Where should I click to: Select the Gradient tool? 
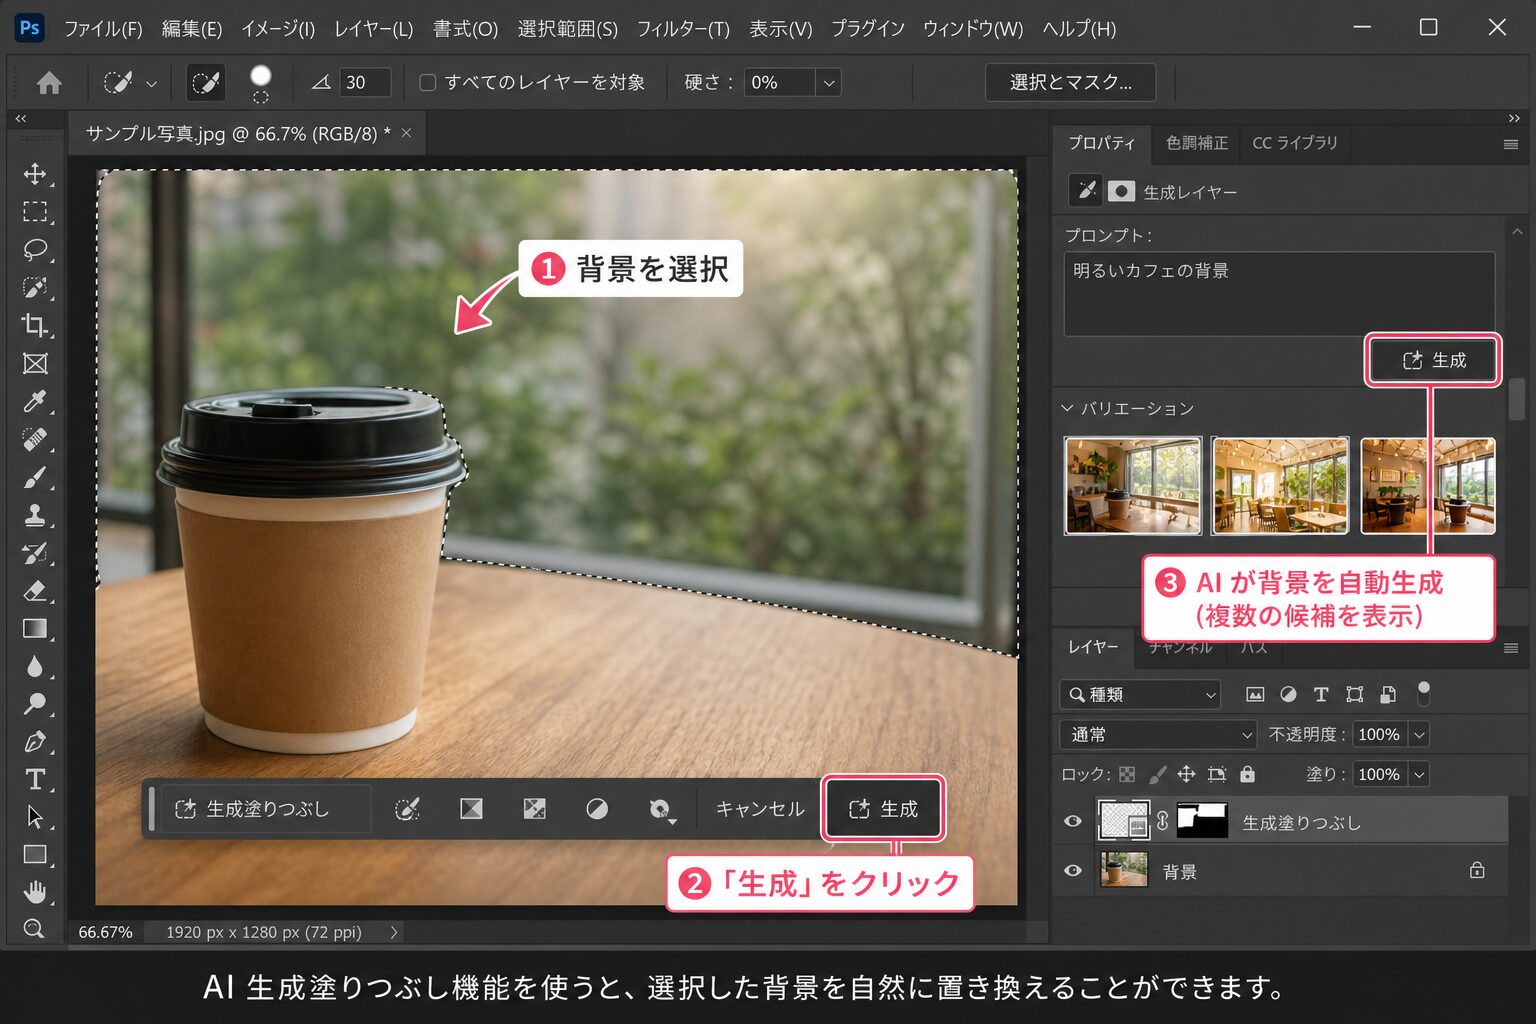pyautogui.click(x=35, y=628)
